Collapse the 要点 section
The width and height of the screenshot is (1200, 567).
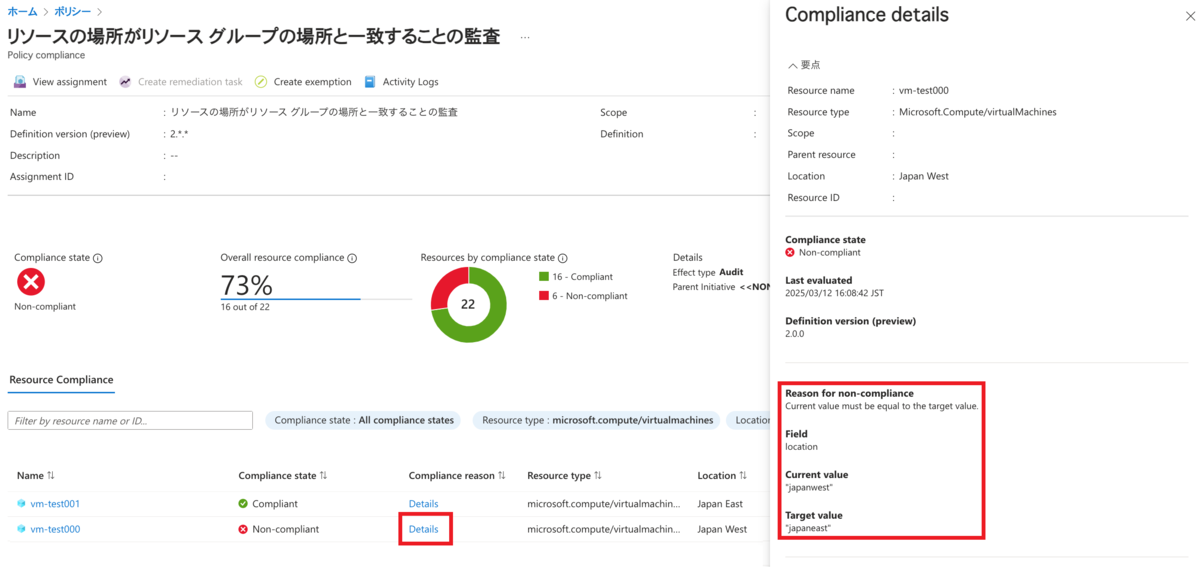[805, 64]
